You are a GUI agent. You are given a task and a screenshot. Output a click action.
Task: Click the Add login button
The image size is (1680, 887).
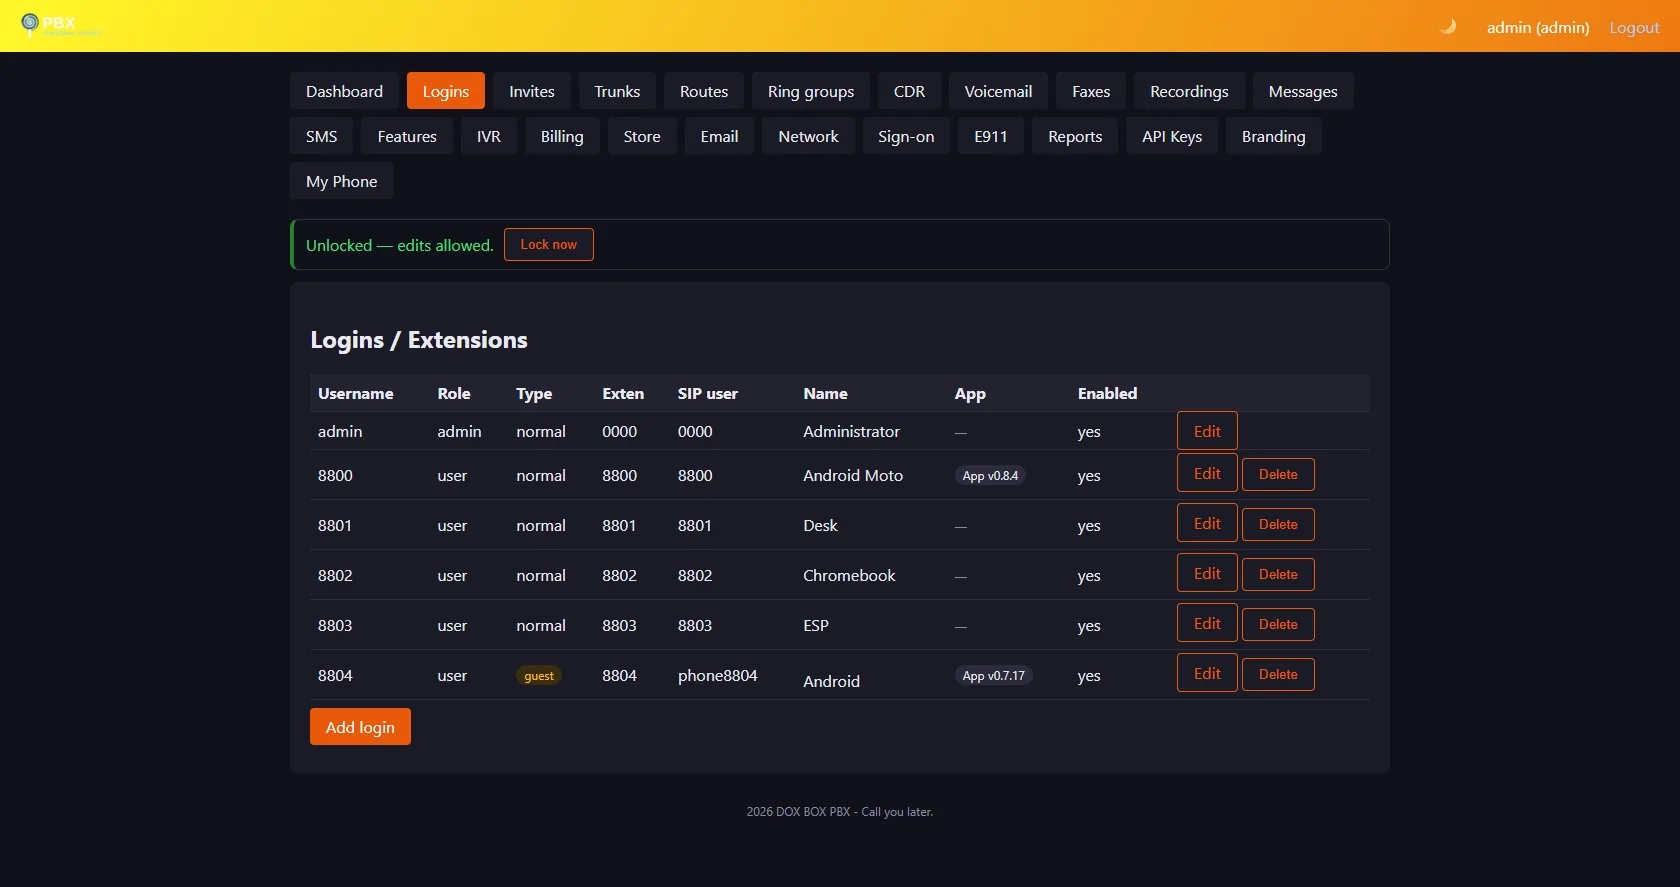pyautogui.click(x=360, y=727)
